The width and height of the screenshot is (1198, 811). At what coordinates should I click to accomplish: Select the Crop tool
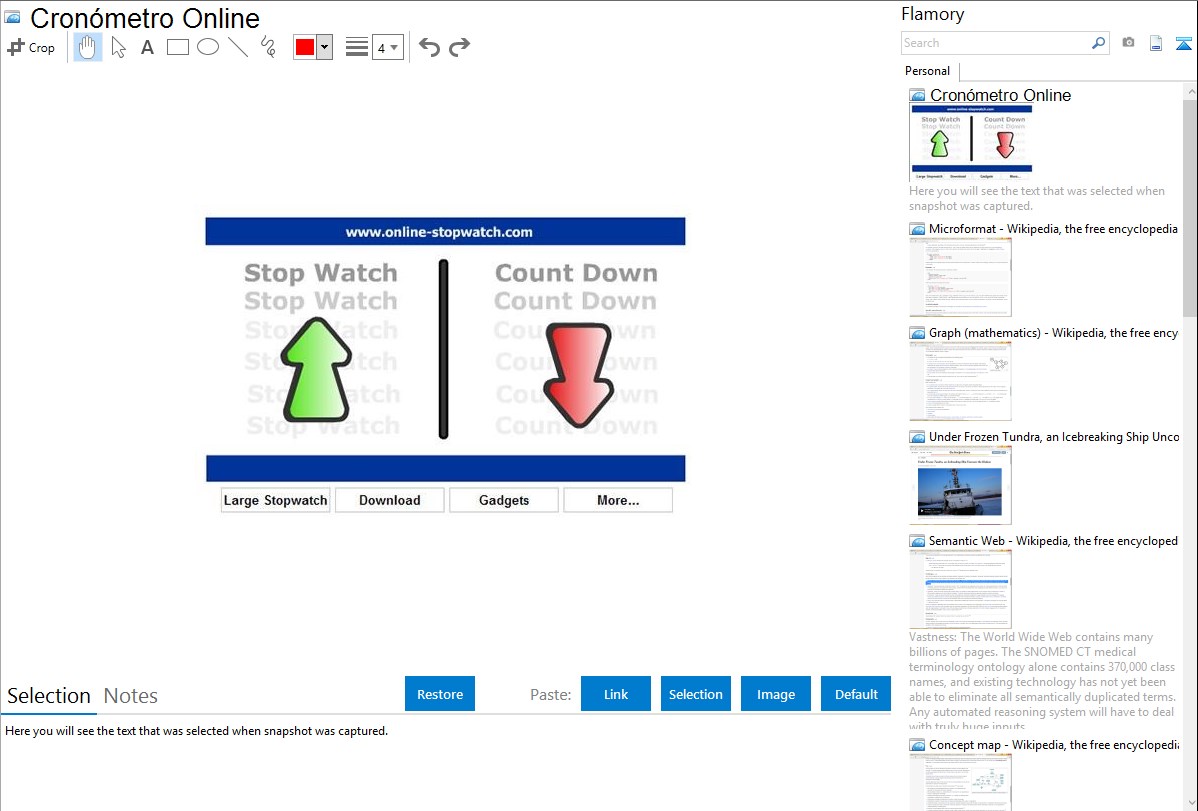click(x=31, y=47)
